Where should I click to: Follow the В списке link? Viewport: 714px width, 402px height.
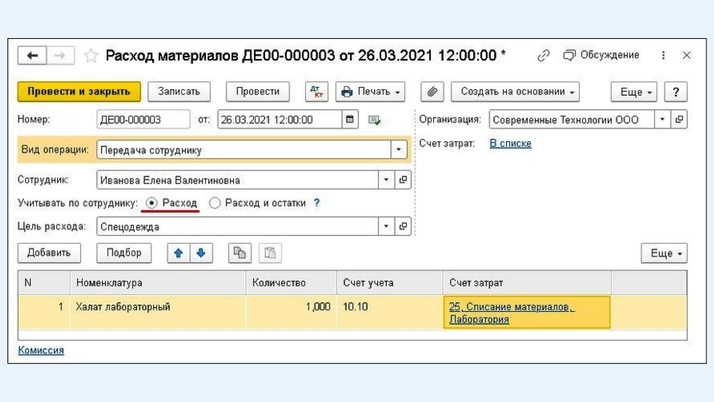click(x=510, y=143)
